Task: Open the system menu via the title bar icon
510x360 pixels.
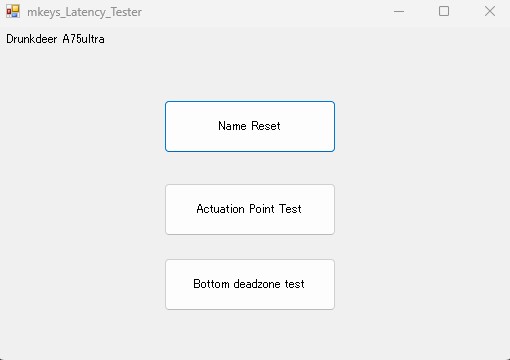Action: pos(13,12)
